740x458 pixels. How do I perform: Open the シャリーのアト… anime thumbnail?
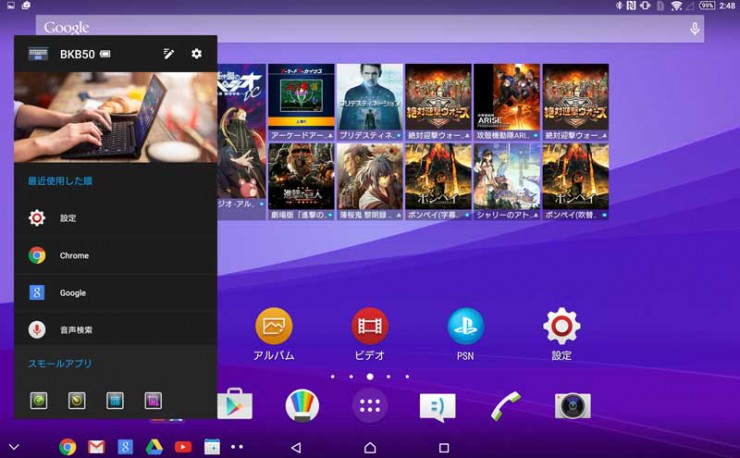pyautogui.click(x=507, y=182)
